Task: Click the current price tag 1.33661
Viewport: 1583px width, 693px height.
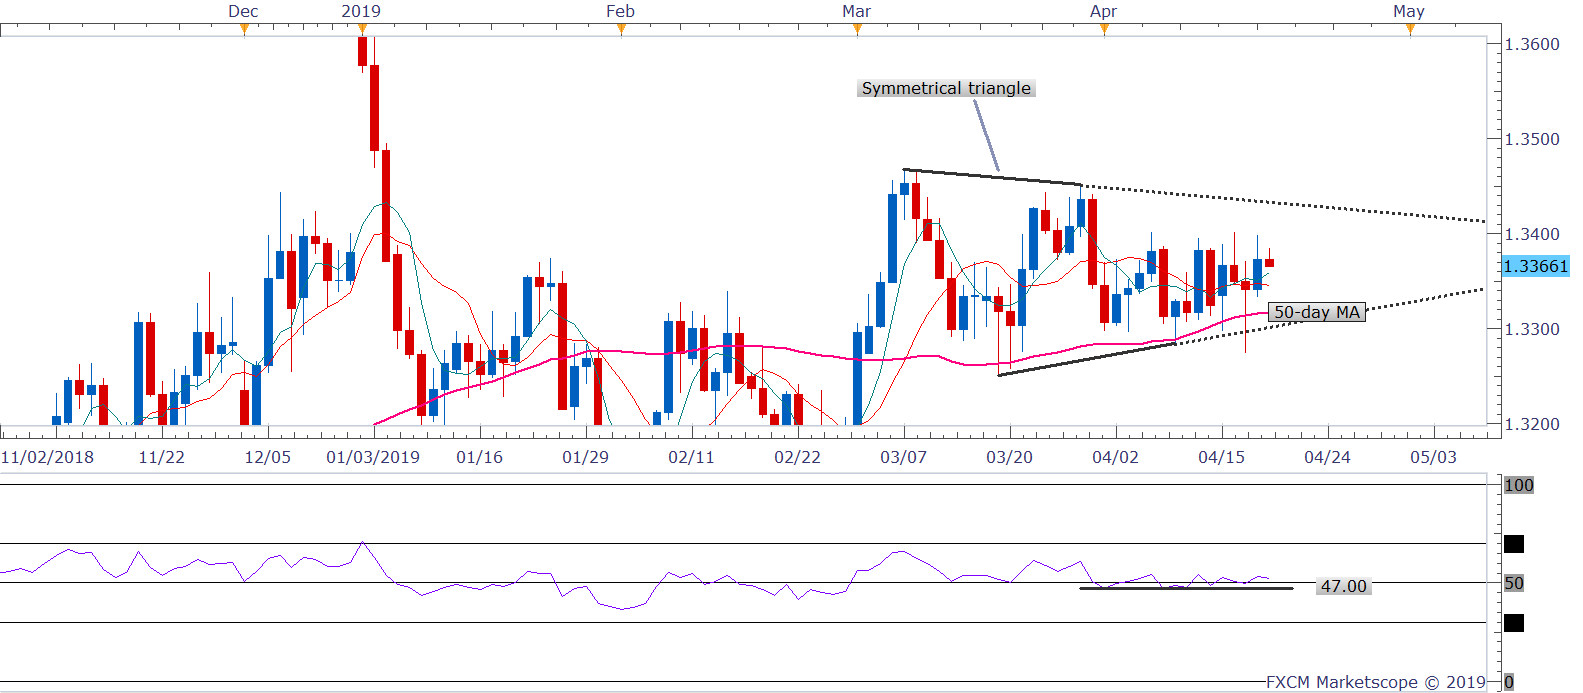Action: click(x=1535, y=266)
